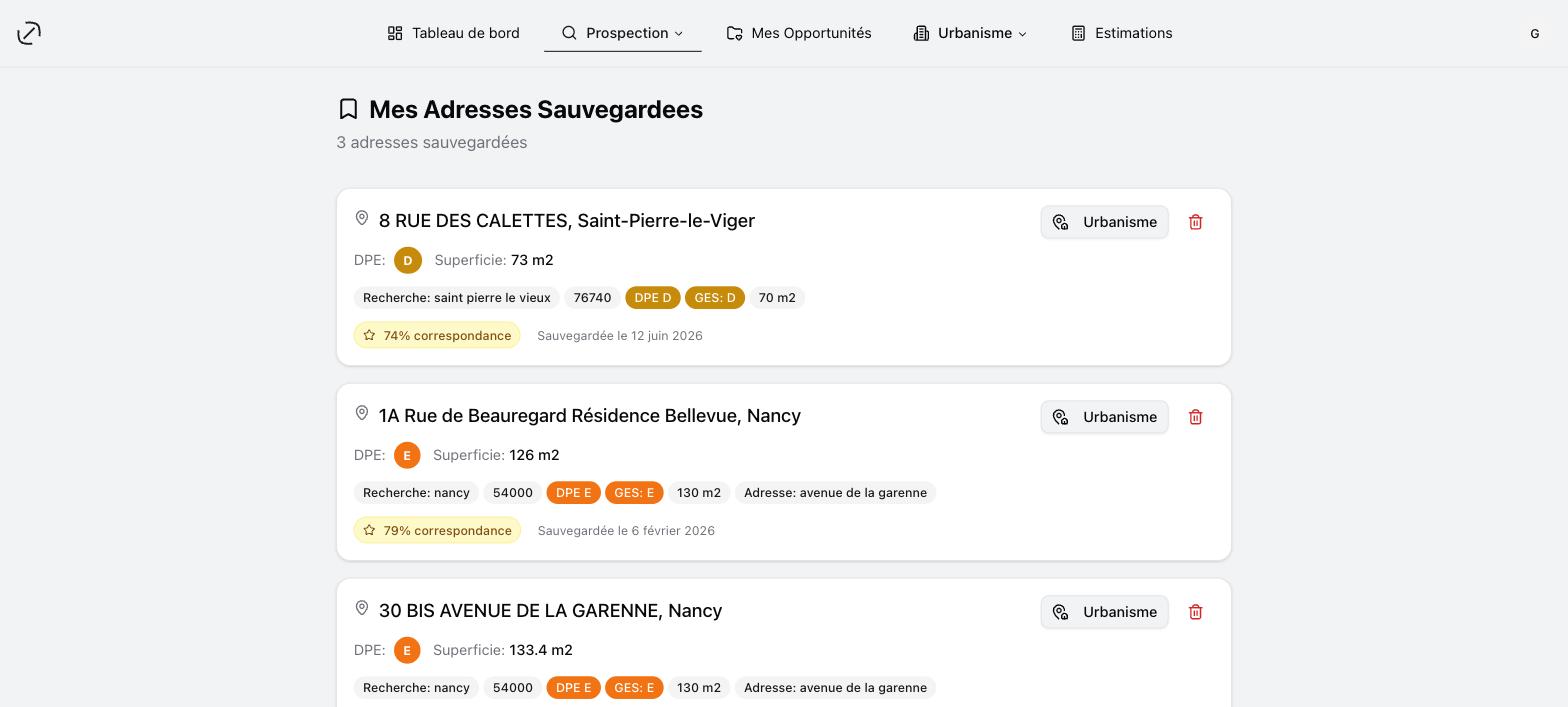1568x707 pixels.
Task: Click map pin icon of 30 BIS AVENUE DE LA GARENNE
Action: (362, 608)
